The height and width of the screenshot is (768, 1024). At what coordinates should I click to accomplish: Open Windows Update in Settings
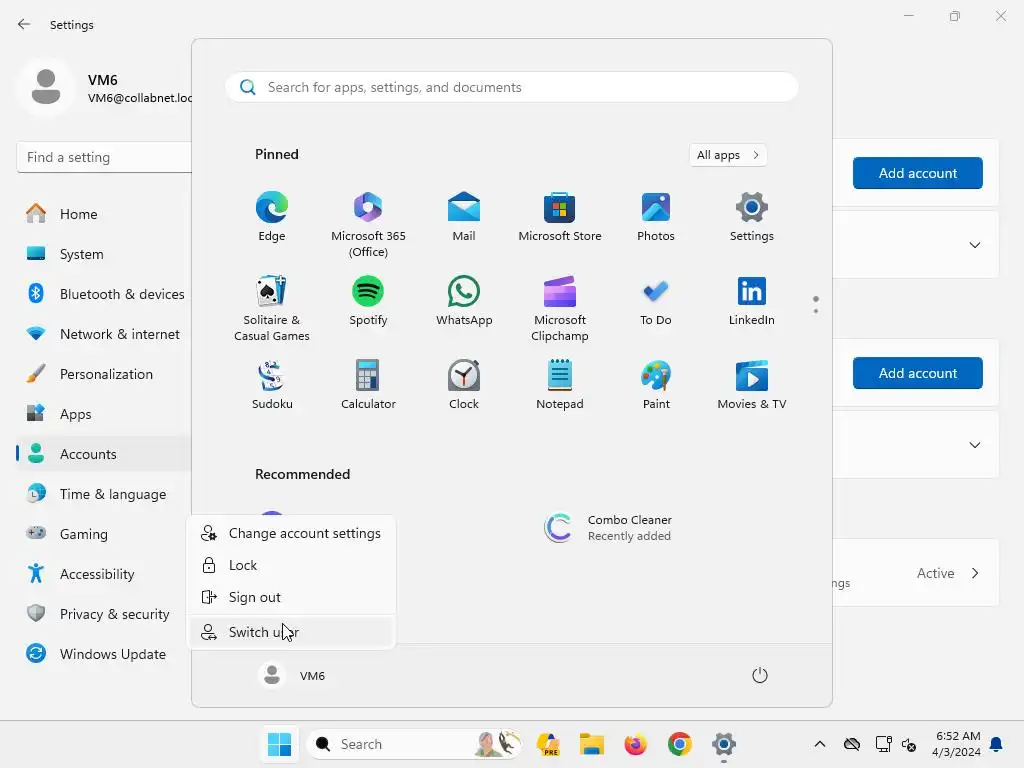coord(104,654)
